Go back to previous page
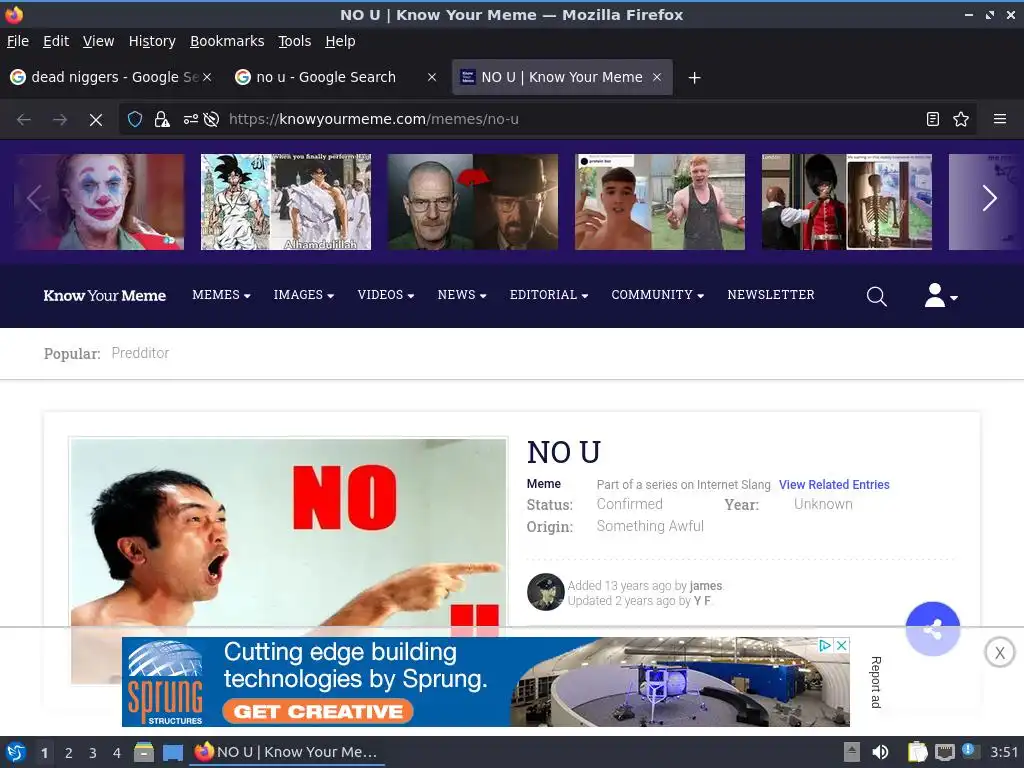Image resolution: width=1024 pixels, height=768 pixels. click(24, 120)
